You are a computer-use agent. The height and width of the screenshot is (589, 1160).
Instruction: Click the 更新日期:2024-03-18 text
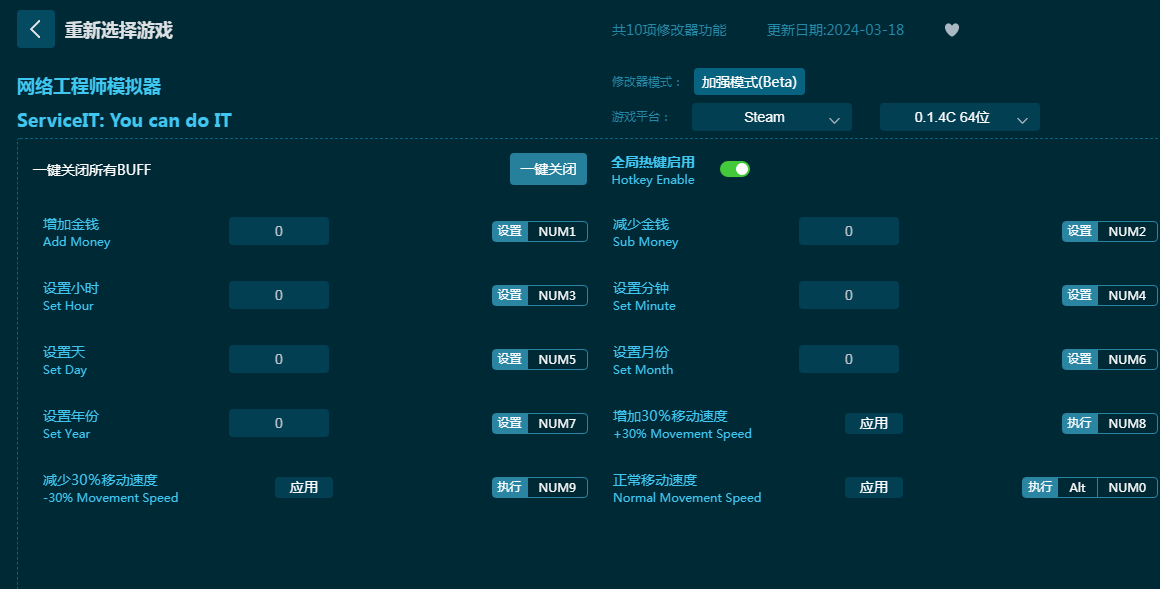click(x=835, y=30)
